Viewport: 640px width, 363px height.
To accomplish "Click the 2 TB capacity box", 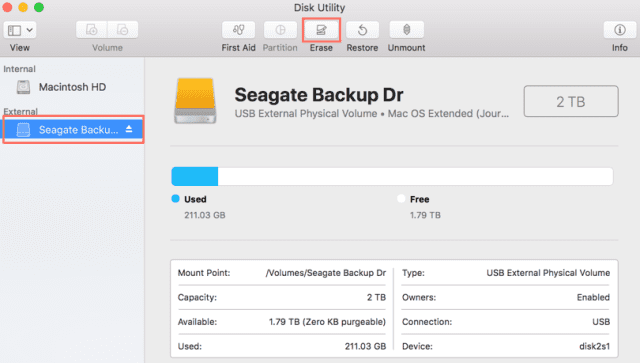I will [x=571, y=101].
